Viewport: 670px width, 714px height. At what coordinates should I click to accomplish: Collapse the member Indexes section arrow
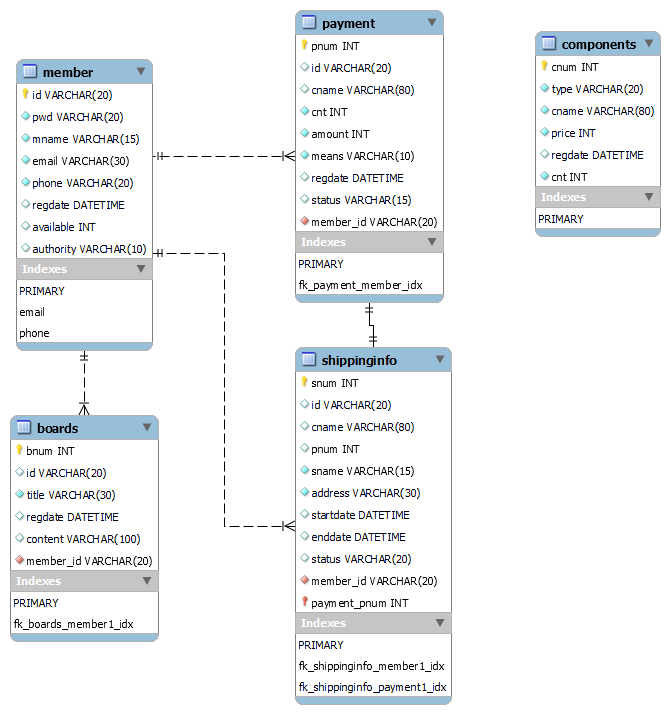141,269
